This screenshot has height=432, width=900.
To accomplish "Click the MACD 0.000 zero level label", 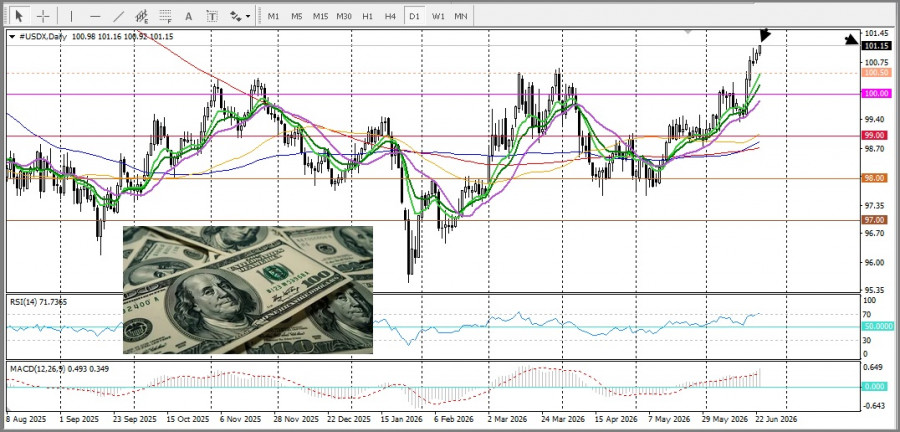I will [876, 387].
